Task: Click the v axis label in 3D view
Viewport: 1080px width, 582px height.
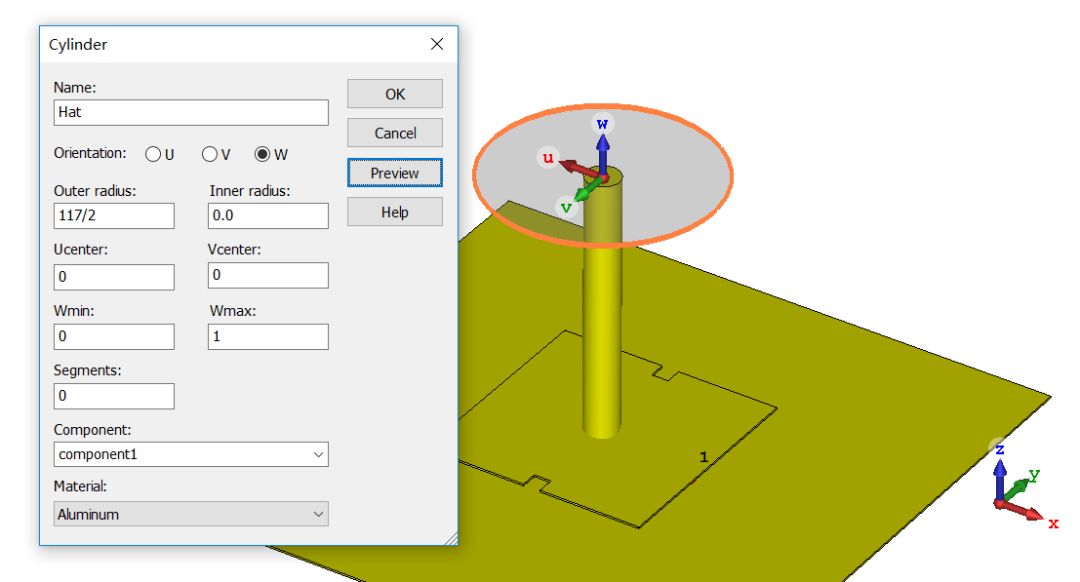Action: 566,207
